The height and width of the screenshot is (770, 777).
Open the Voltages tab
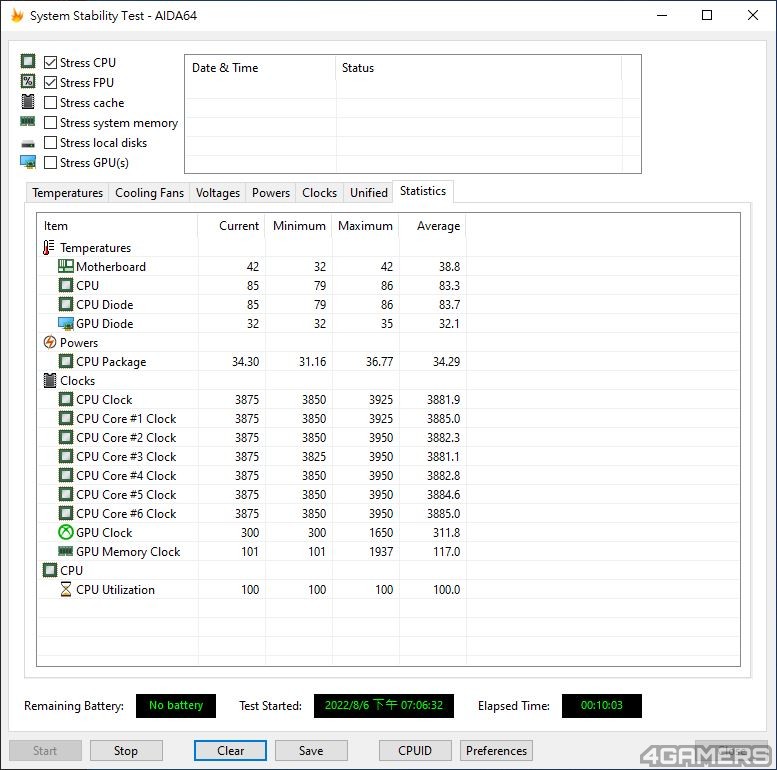[x=218, y=193]
